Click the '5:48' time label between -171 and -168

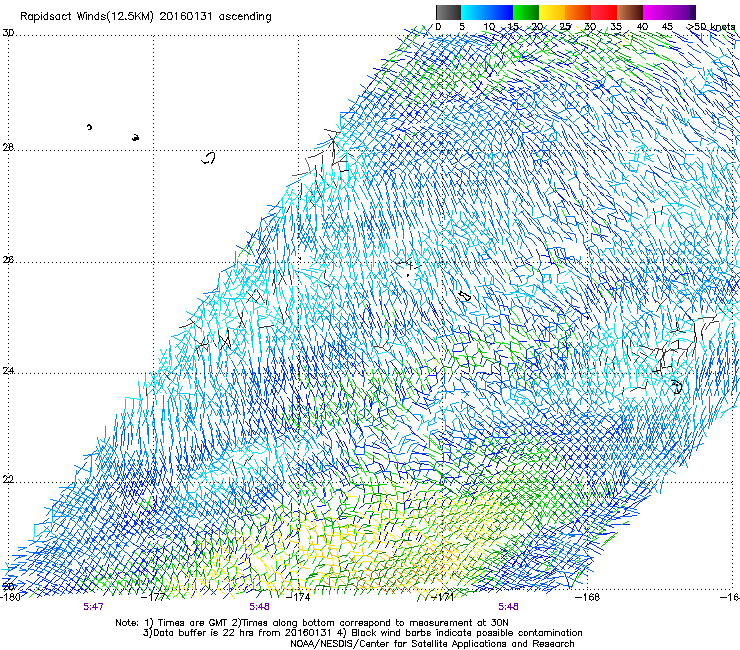(508, 607)
